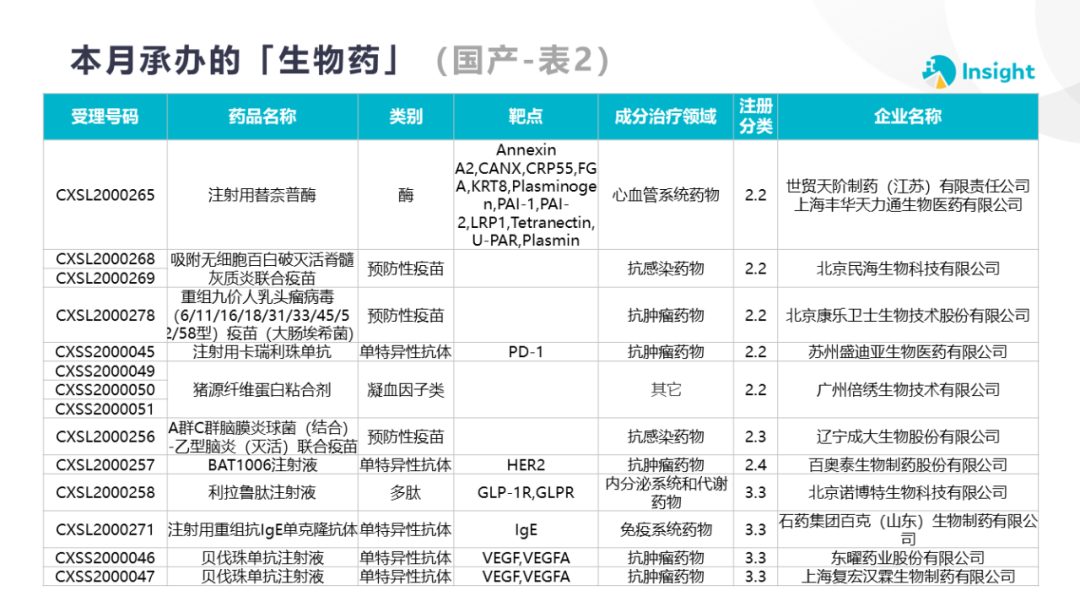Screen dimensions: 1080x607
Task: Click the 心血管系统药物 cell
Action: click(x=665, y=195)
